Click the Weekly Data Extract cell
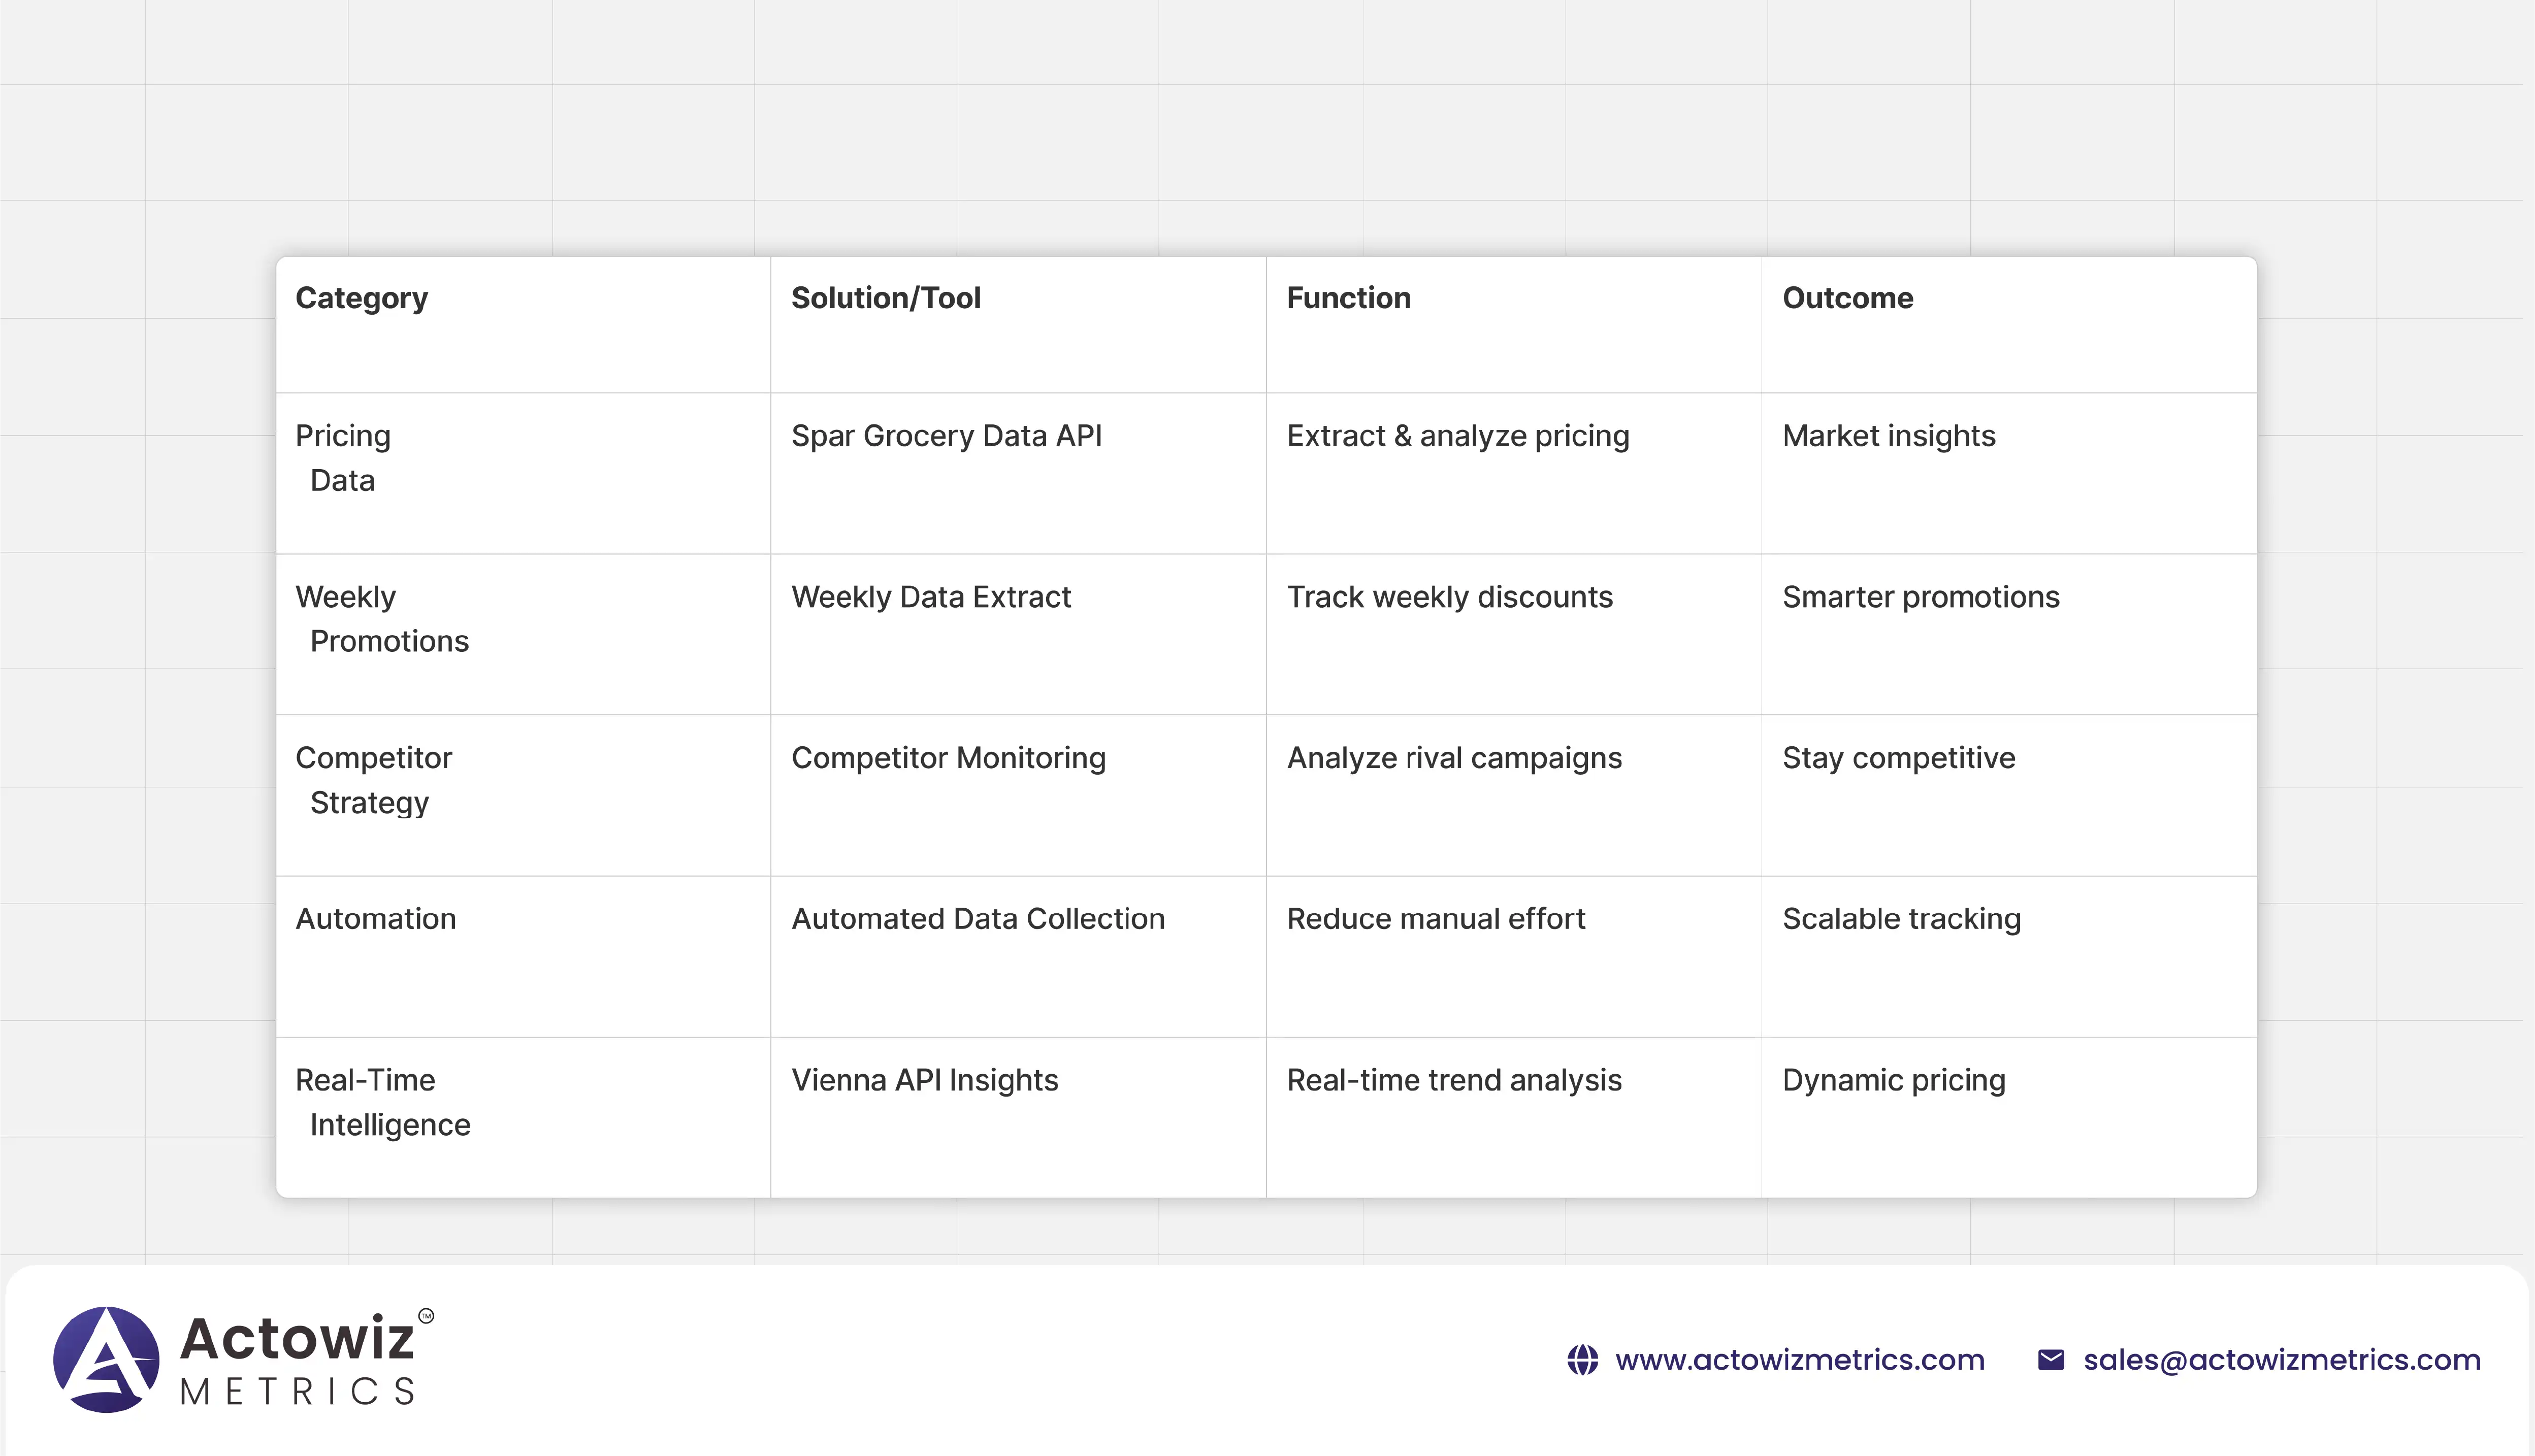The width and height of the screenshot is (2535, 1456). pos(930,597)
